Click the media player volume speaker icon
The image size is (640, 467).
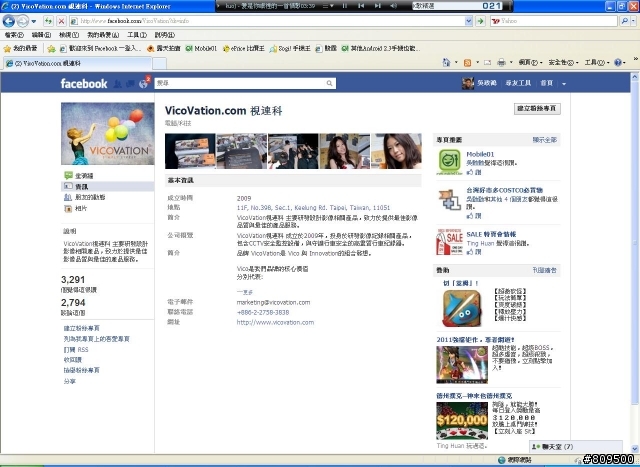tap(393, 6)
